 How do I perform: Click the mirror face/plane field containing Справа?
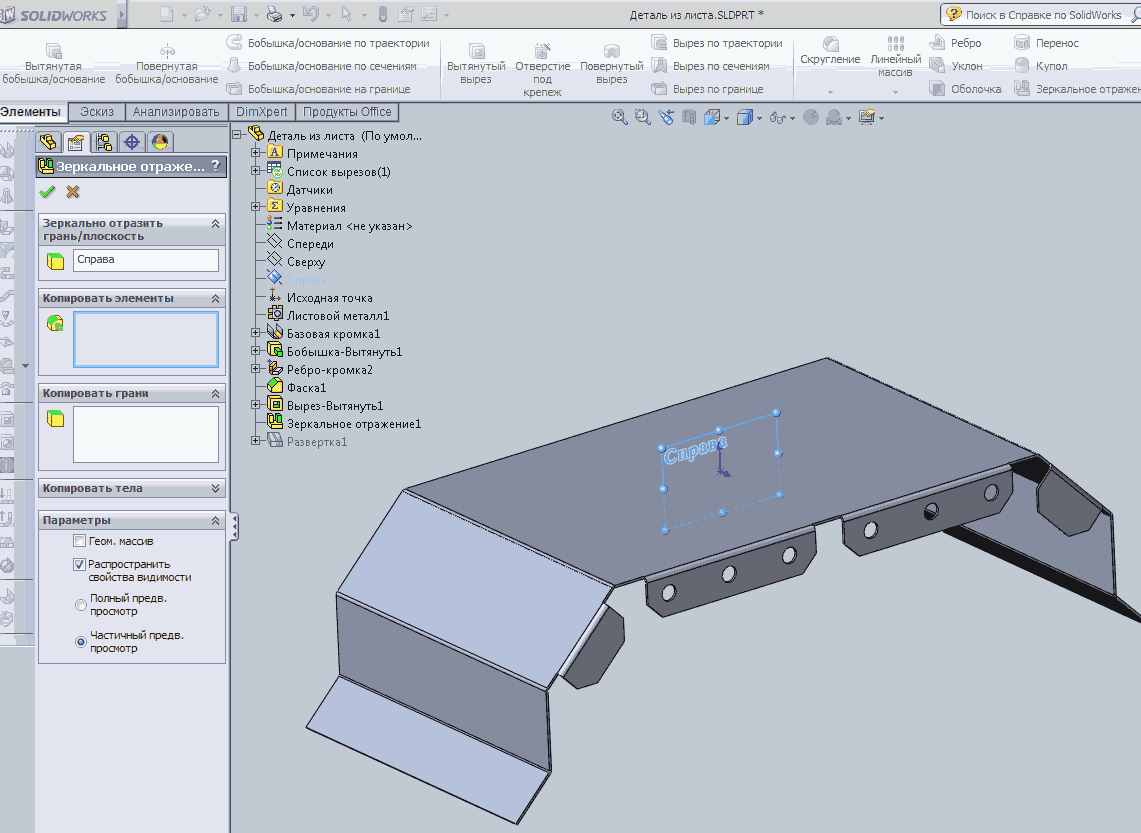coord(146,260)
